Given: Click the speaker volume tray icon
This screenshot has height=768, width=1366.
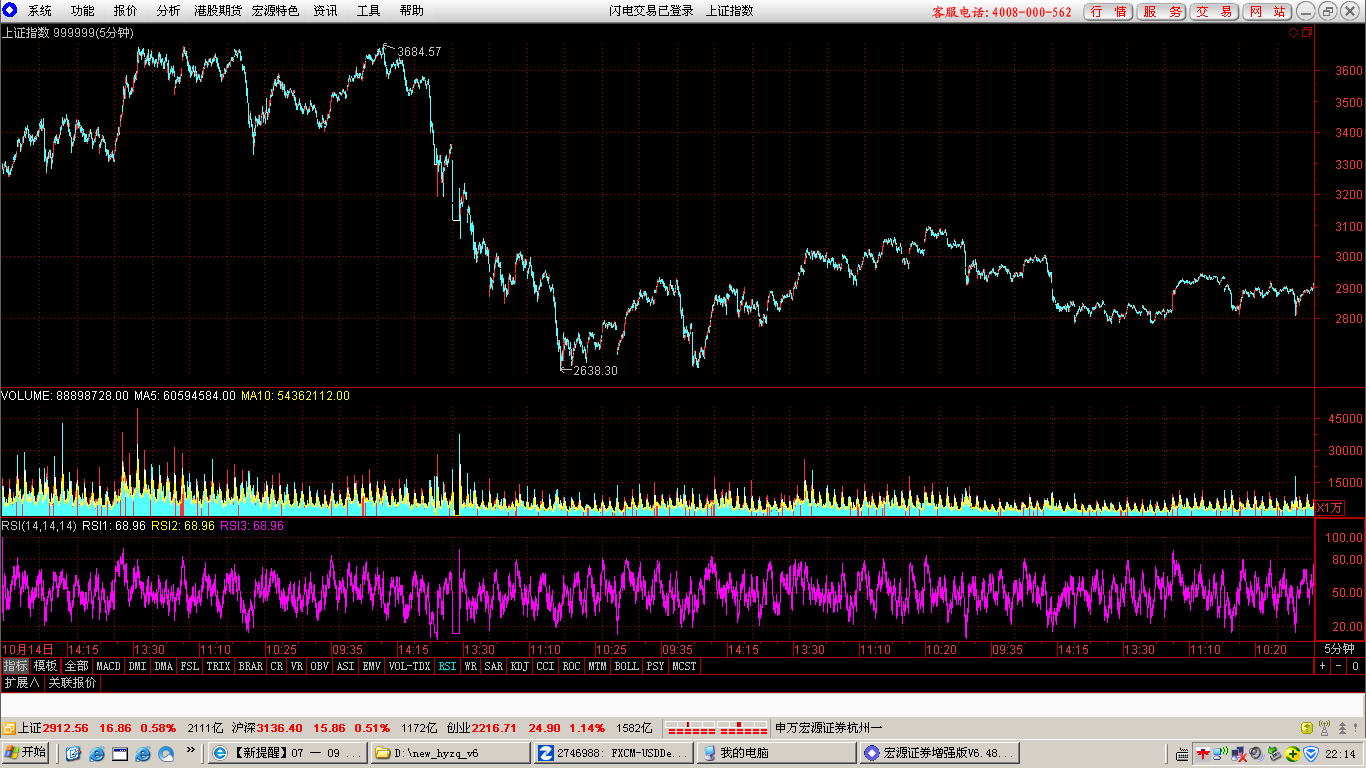Looking at the screenshot, I should pos(1257,753).
